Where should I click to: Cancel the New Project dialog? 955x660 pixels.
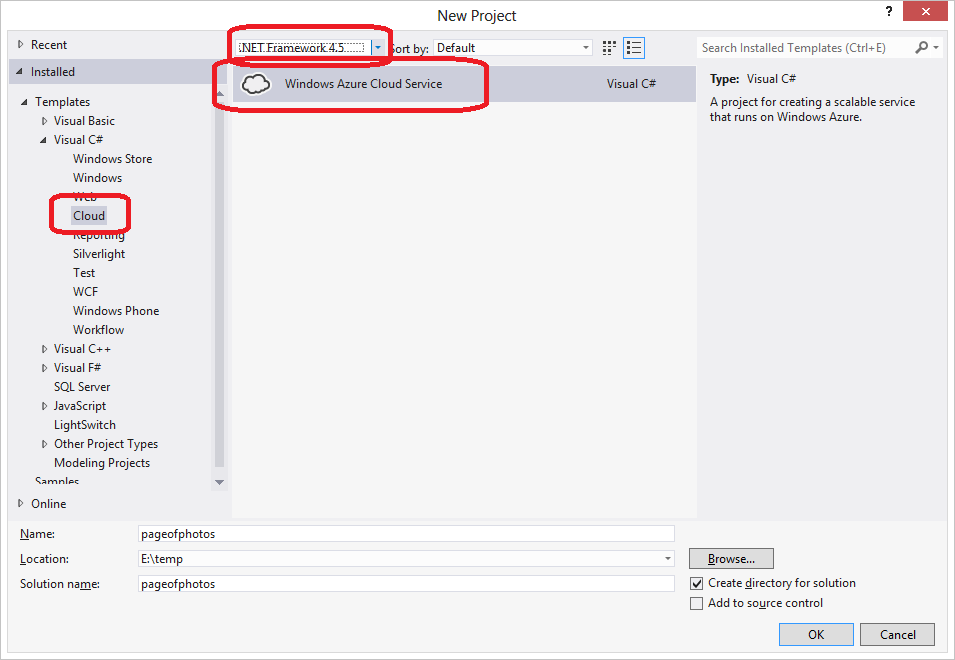point(897,634)
